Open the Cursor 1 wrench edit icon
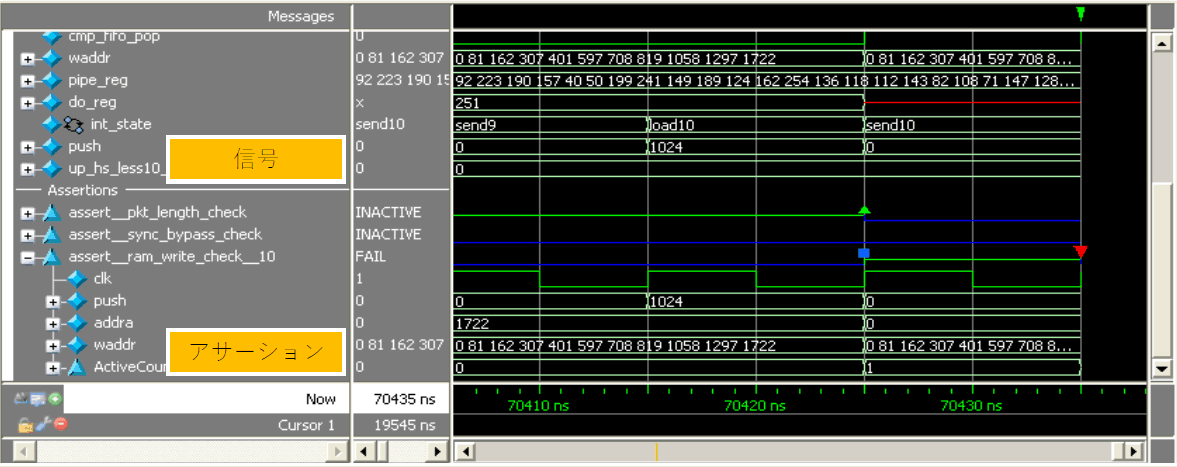The width and height of the screenshot is (1177, 467). [x=43, y=424]
